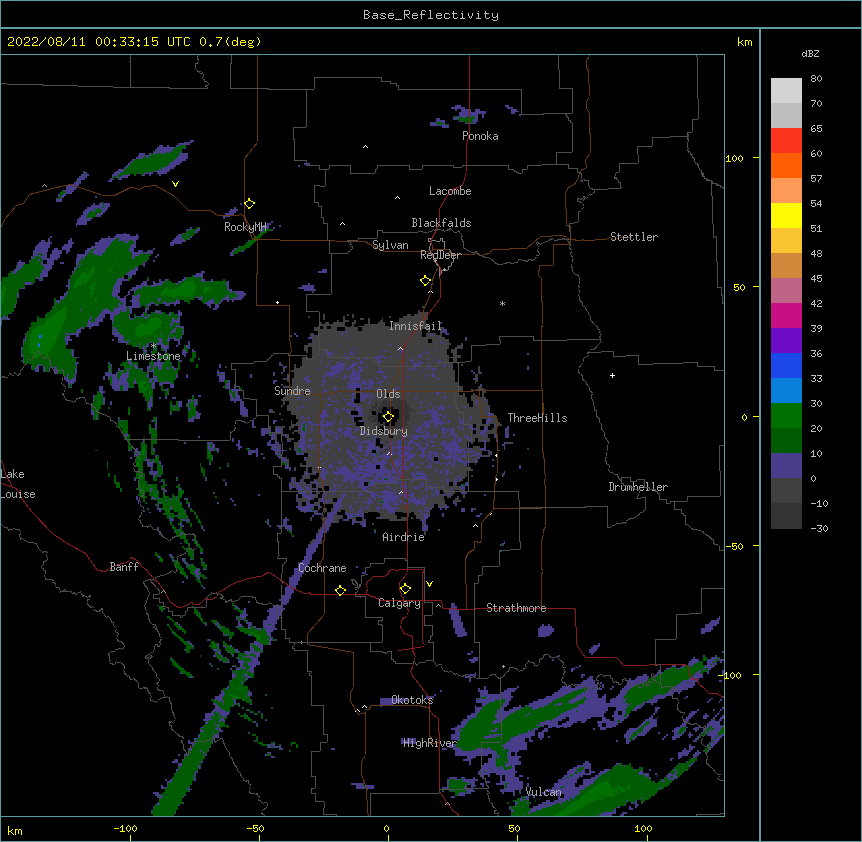
Task: Click the 0.7(deg) elevation angle text
Action: (230, 42)
